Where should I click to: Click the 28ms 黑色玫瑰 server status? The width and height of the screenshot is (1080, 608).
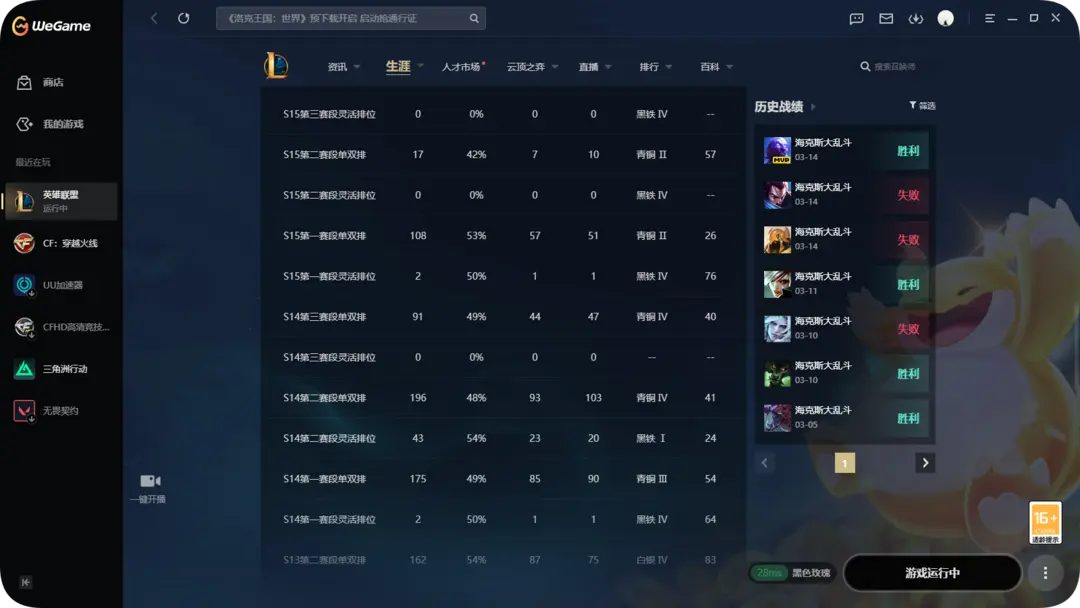pyautogui.click(x=791, y=573)
